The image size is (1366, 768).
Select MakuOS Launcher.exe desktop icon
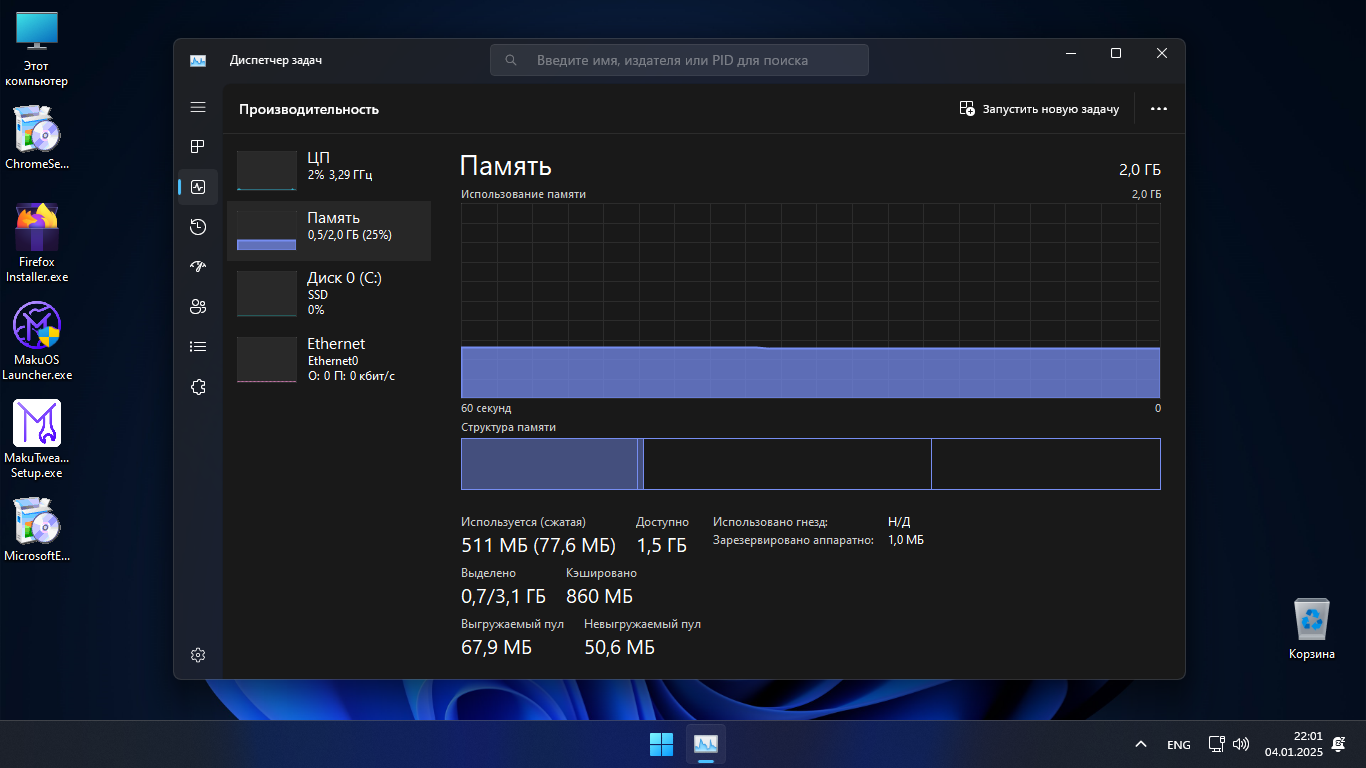(x=37, y=341)
